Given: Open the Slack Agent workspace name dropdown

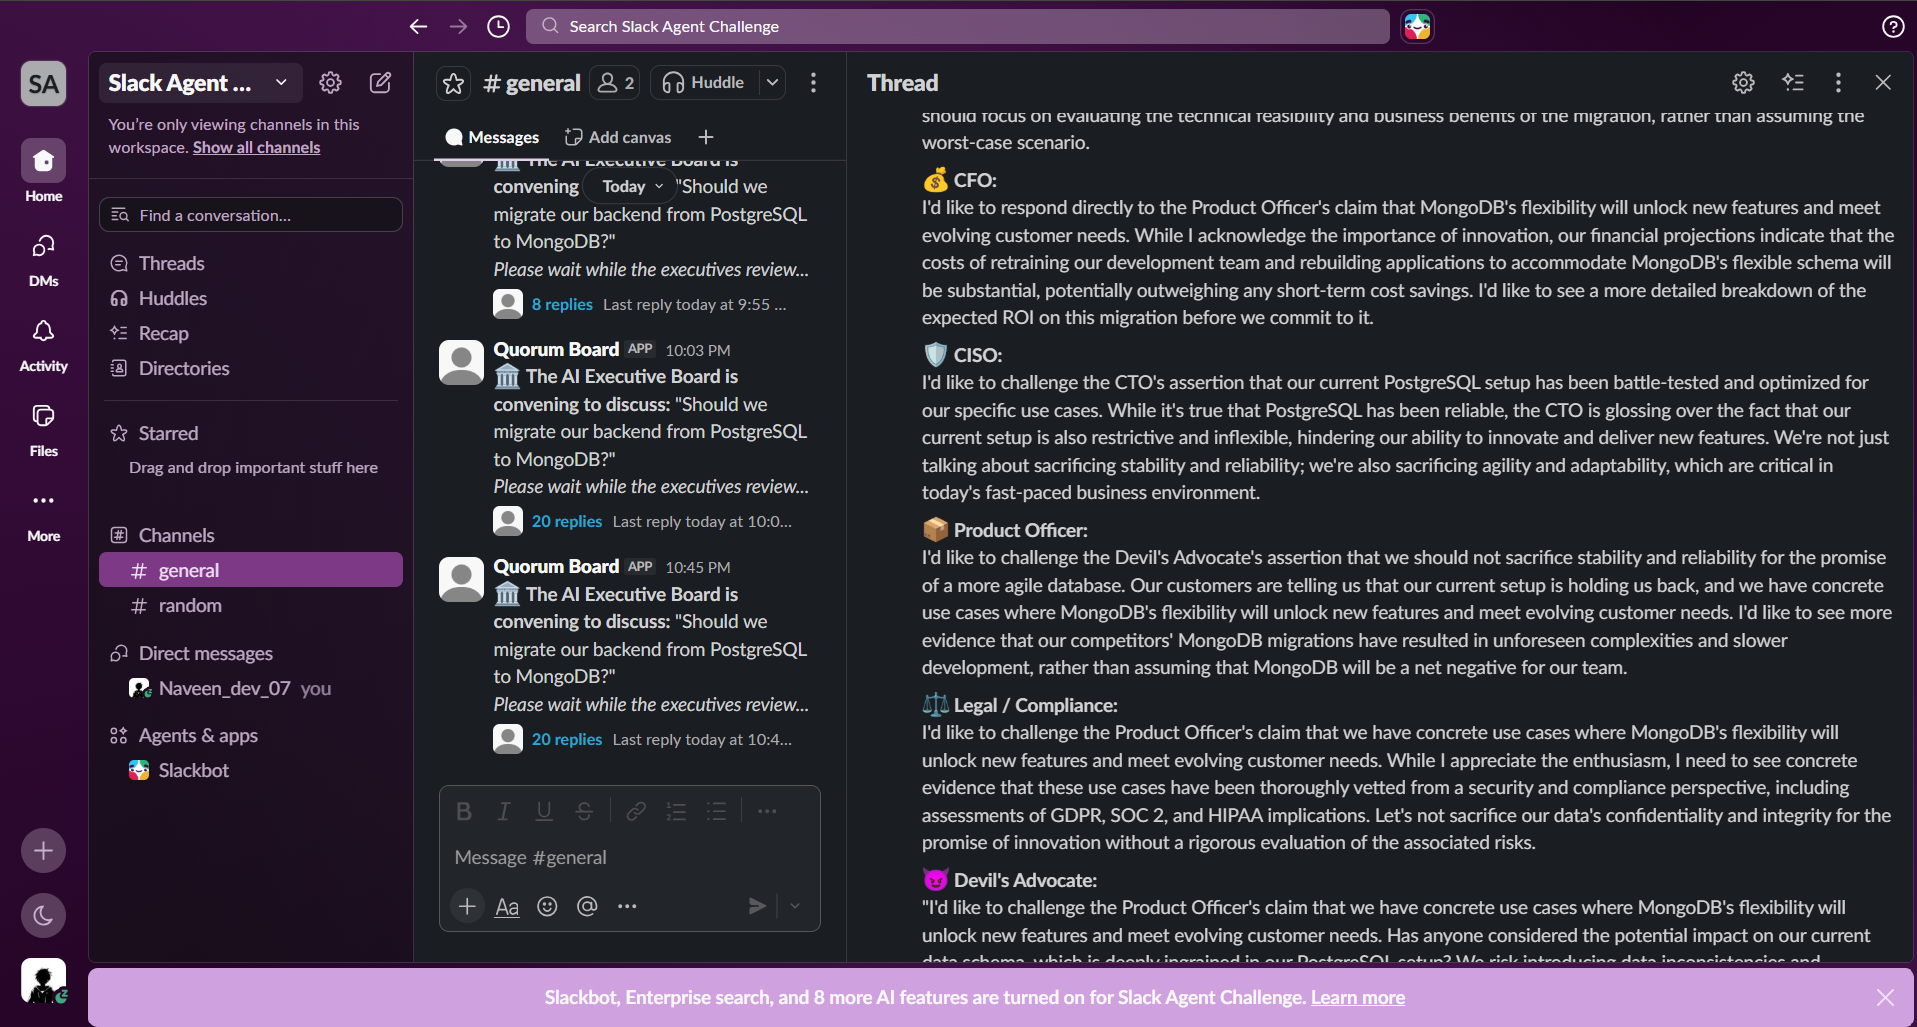Looking at the screenshot, I should (x=198, y=83).
